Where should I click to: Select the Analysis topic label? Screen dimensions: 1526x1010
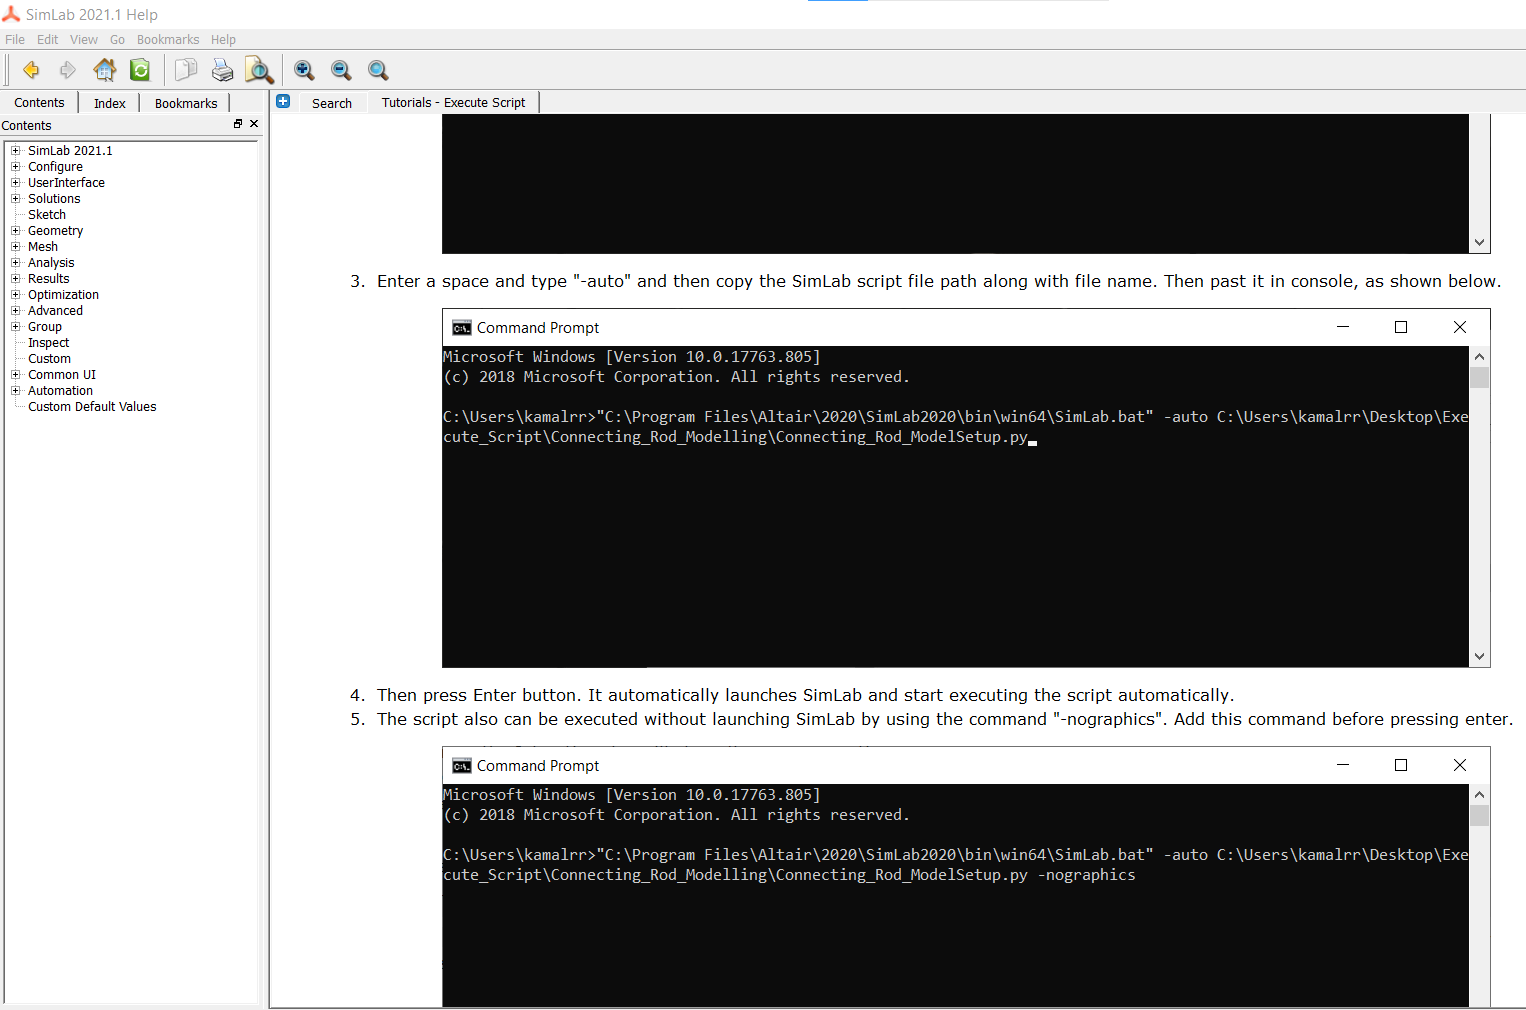51,263
